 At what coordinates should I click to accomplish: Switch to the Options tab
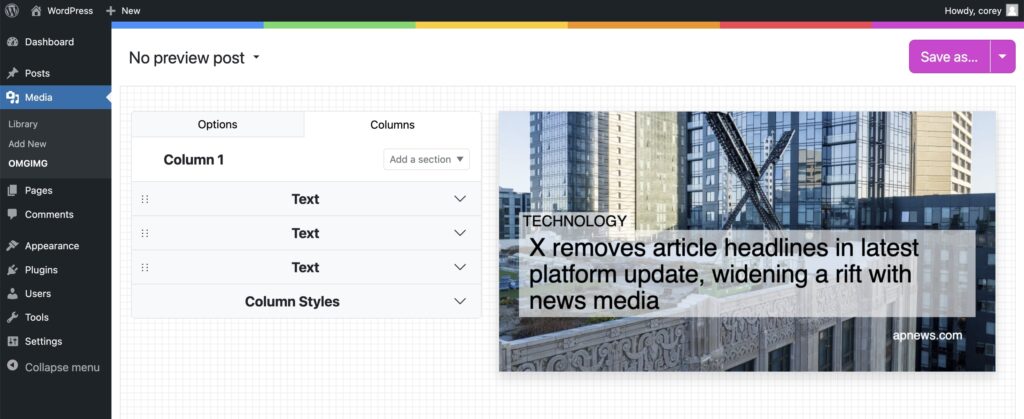pyautogui.click(x=217, y=124)
